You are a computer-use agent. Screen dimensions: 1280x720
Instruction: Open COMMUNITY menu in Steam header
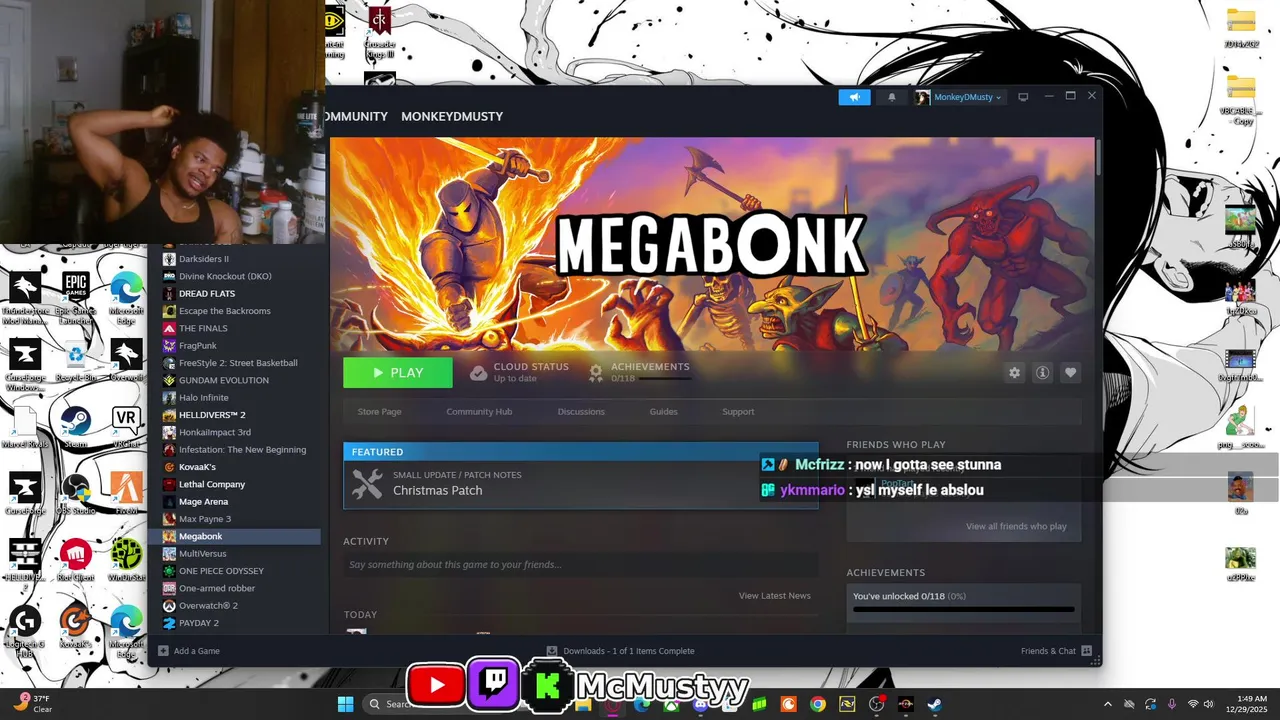[357, 116]
